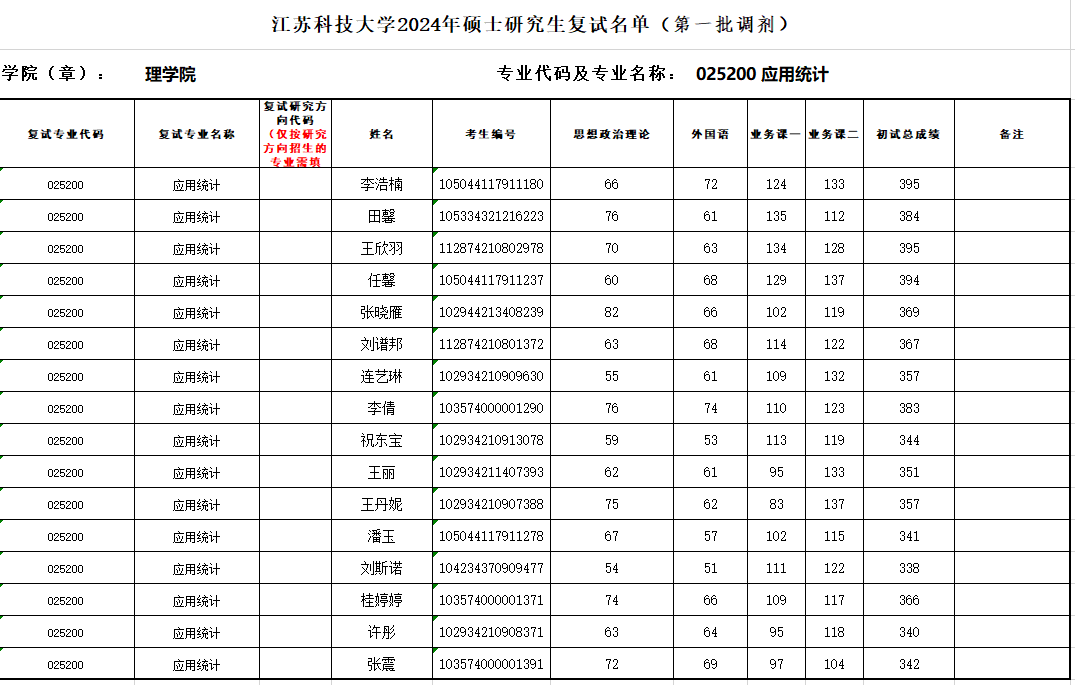Select the 复试研究方向代码 header cell
Image resolution: width=1075 pixels, height=685 pixels.
(295, 134)
